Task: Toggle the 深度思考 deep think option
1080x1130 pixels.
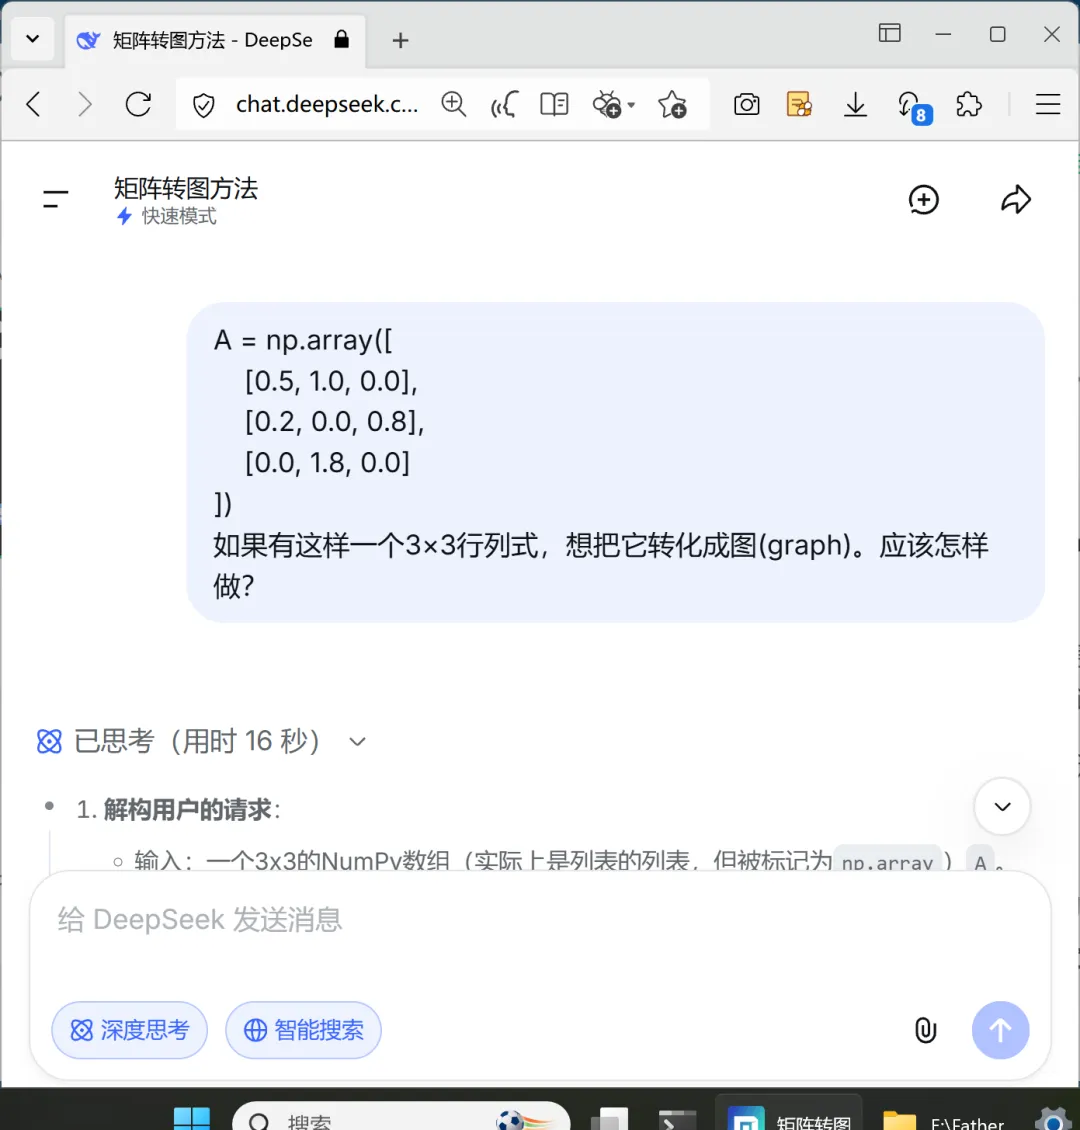Action: tap(130, 1030)
